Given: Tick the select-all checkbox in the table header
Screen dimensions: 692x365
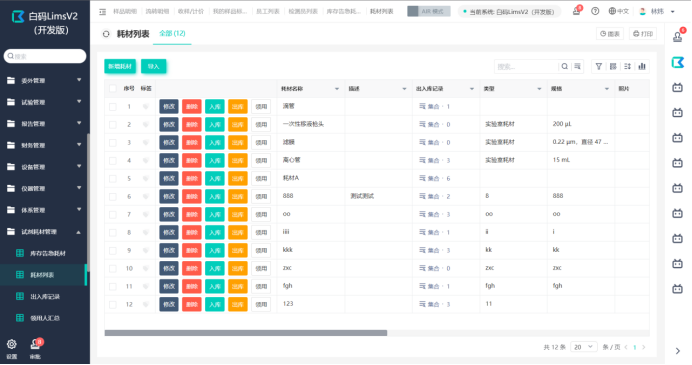Looking at the screenshot, I should 113,89.
